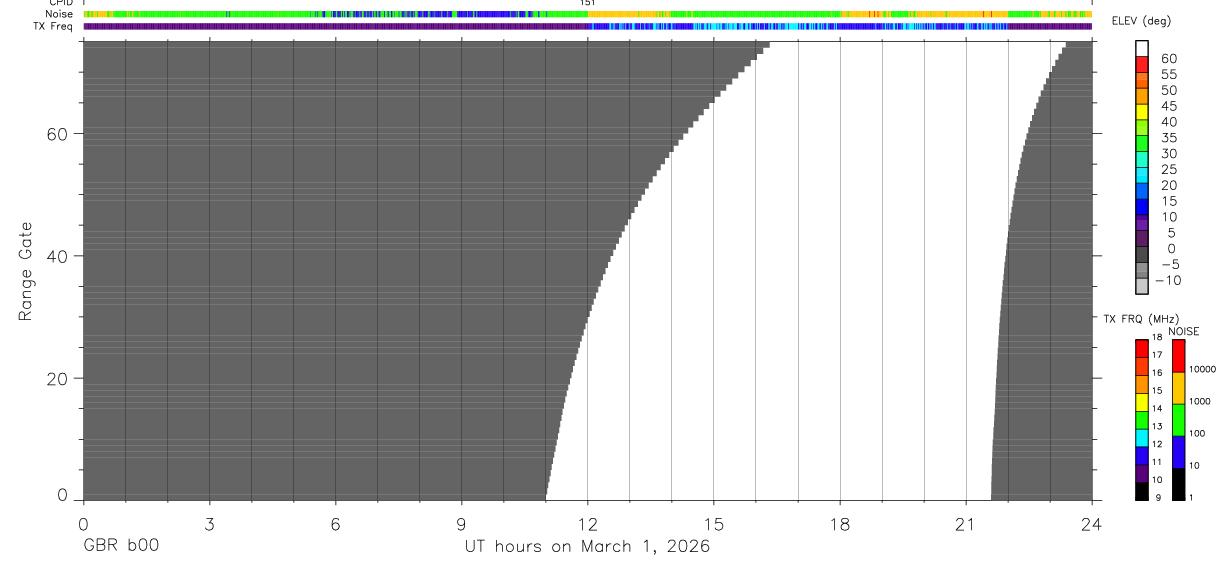The height and width of the screenshot is (567, 1228).
Task: Click the Range Gate tick label '40'
Action: coord(56,256)
